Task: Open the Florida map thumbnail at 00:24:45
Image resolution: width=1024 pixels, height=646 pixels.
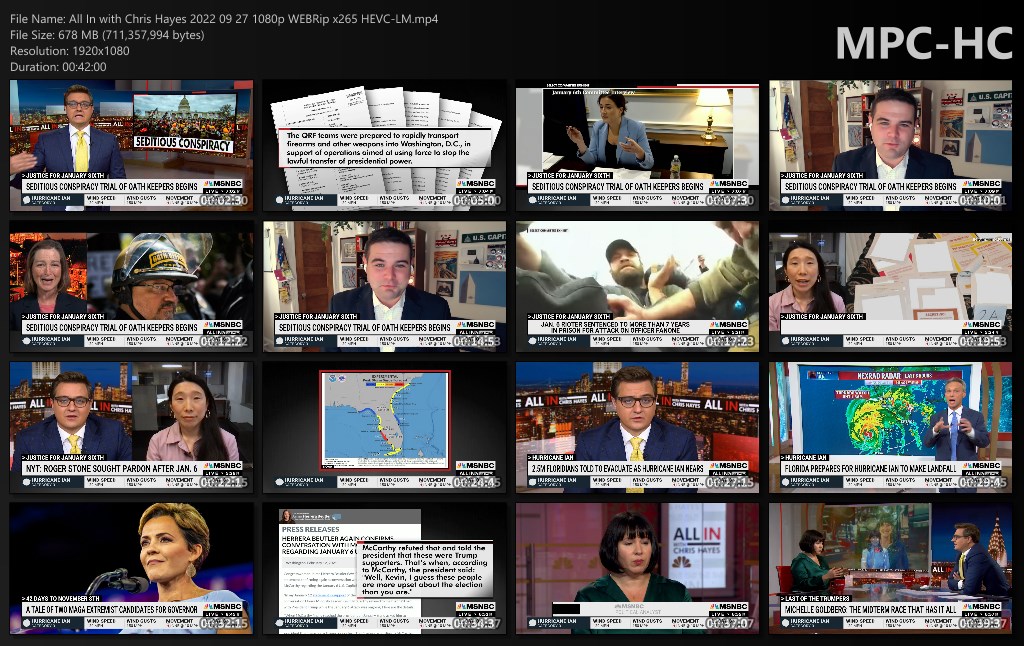Action: click(x=385, y=428)
